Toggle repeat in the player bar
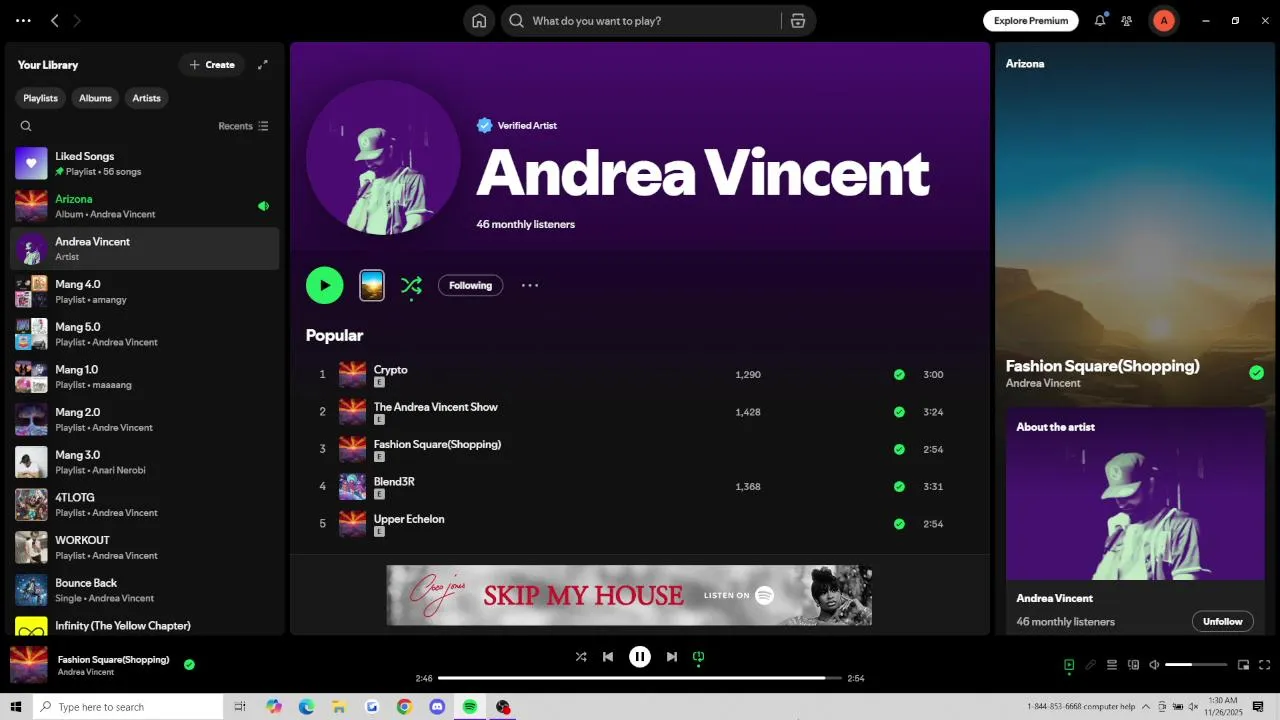Viewport: 1280px width, 720px height. point(699,657)
